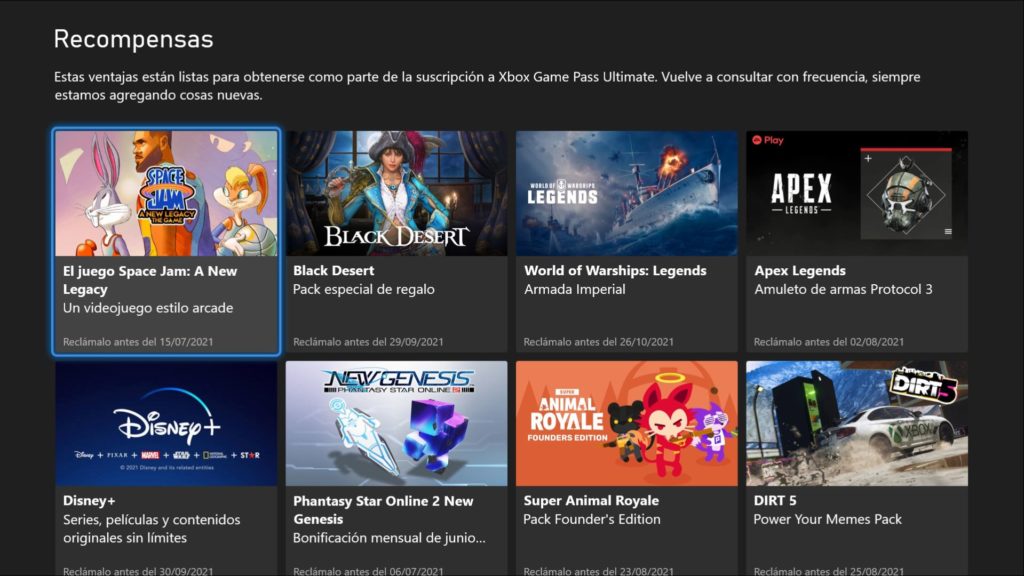This screenshot has width=1024, height=576.
Task: Click the "Armada Imperial" description
Action: pyautogui.click(x=575, y=289)
